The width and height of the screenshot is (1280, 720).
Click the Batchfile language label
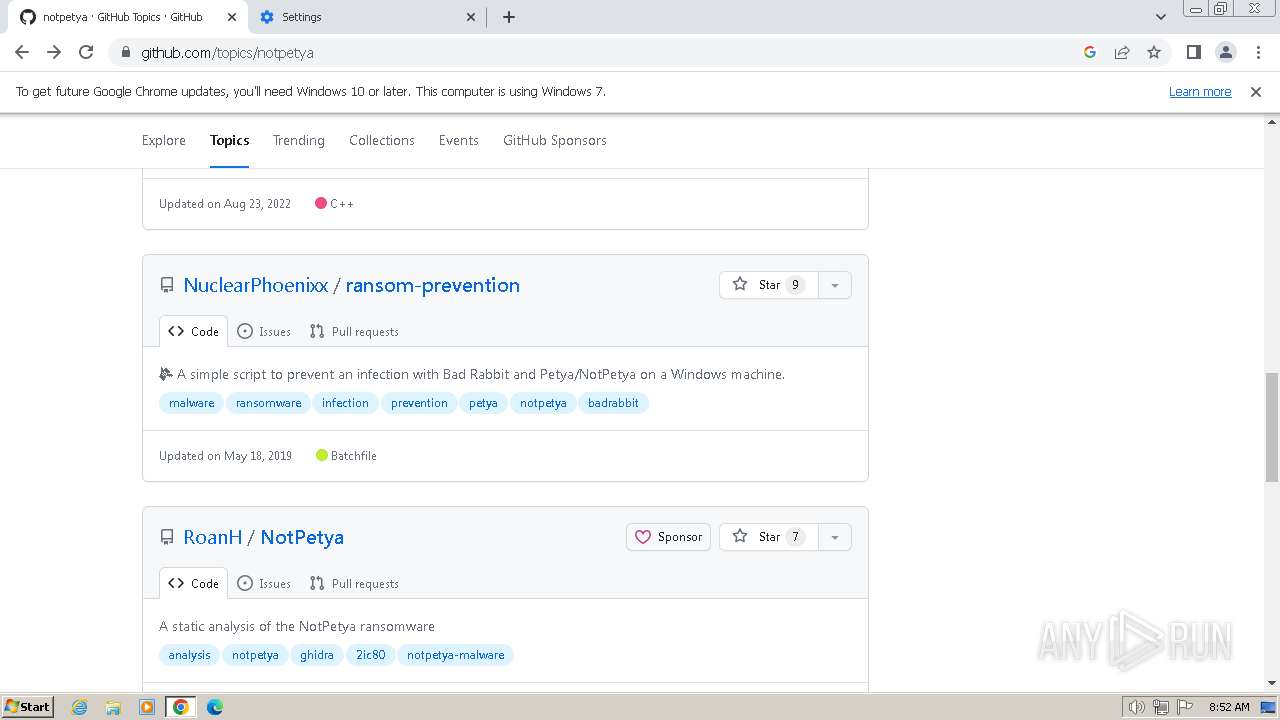tap(353, 455)
